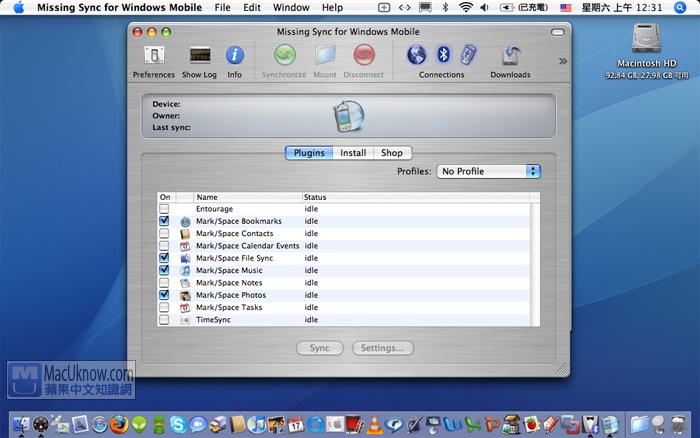The height and width of the screenshot is (438, 700).
Task: Open the File menu
Action: click(222, 8)
